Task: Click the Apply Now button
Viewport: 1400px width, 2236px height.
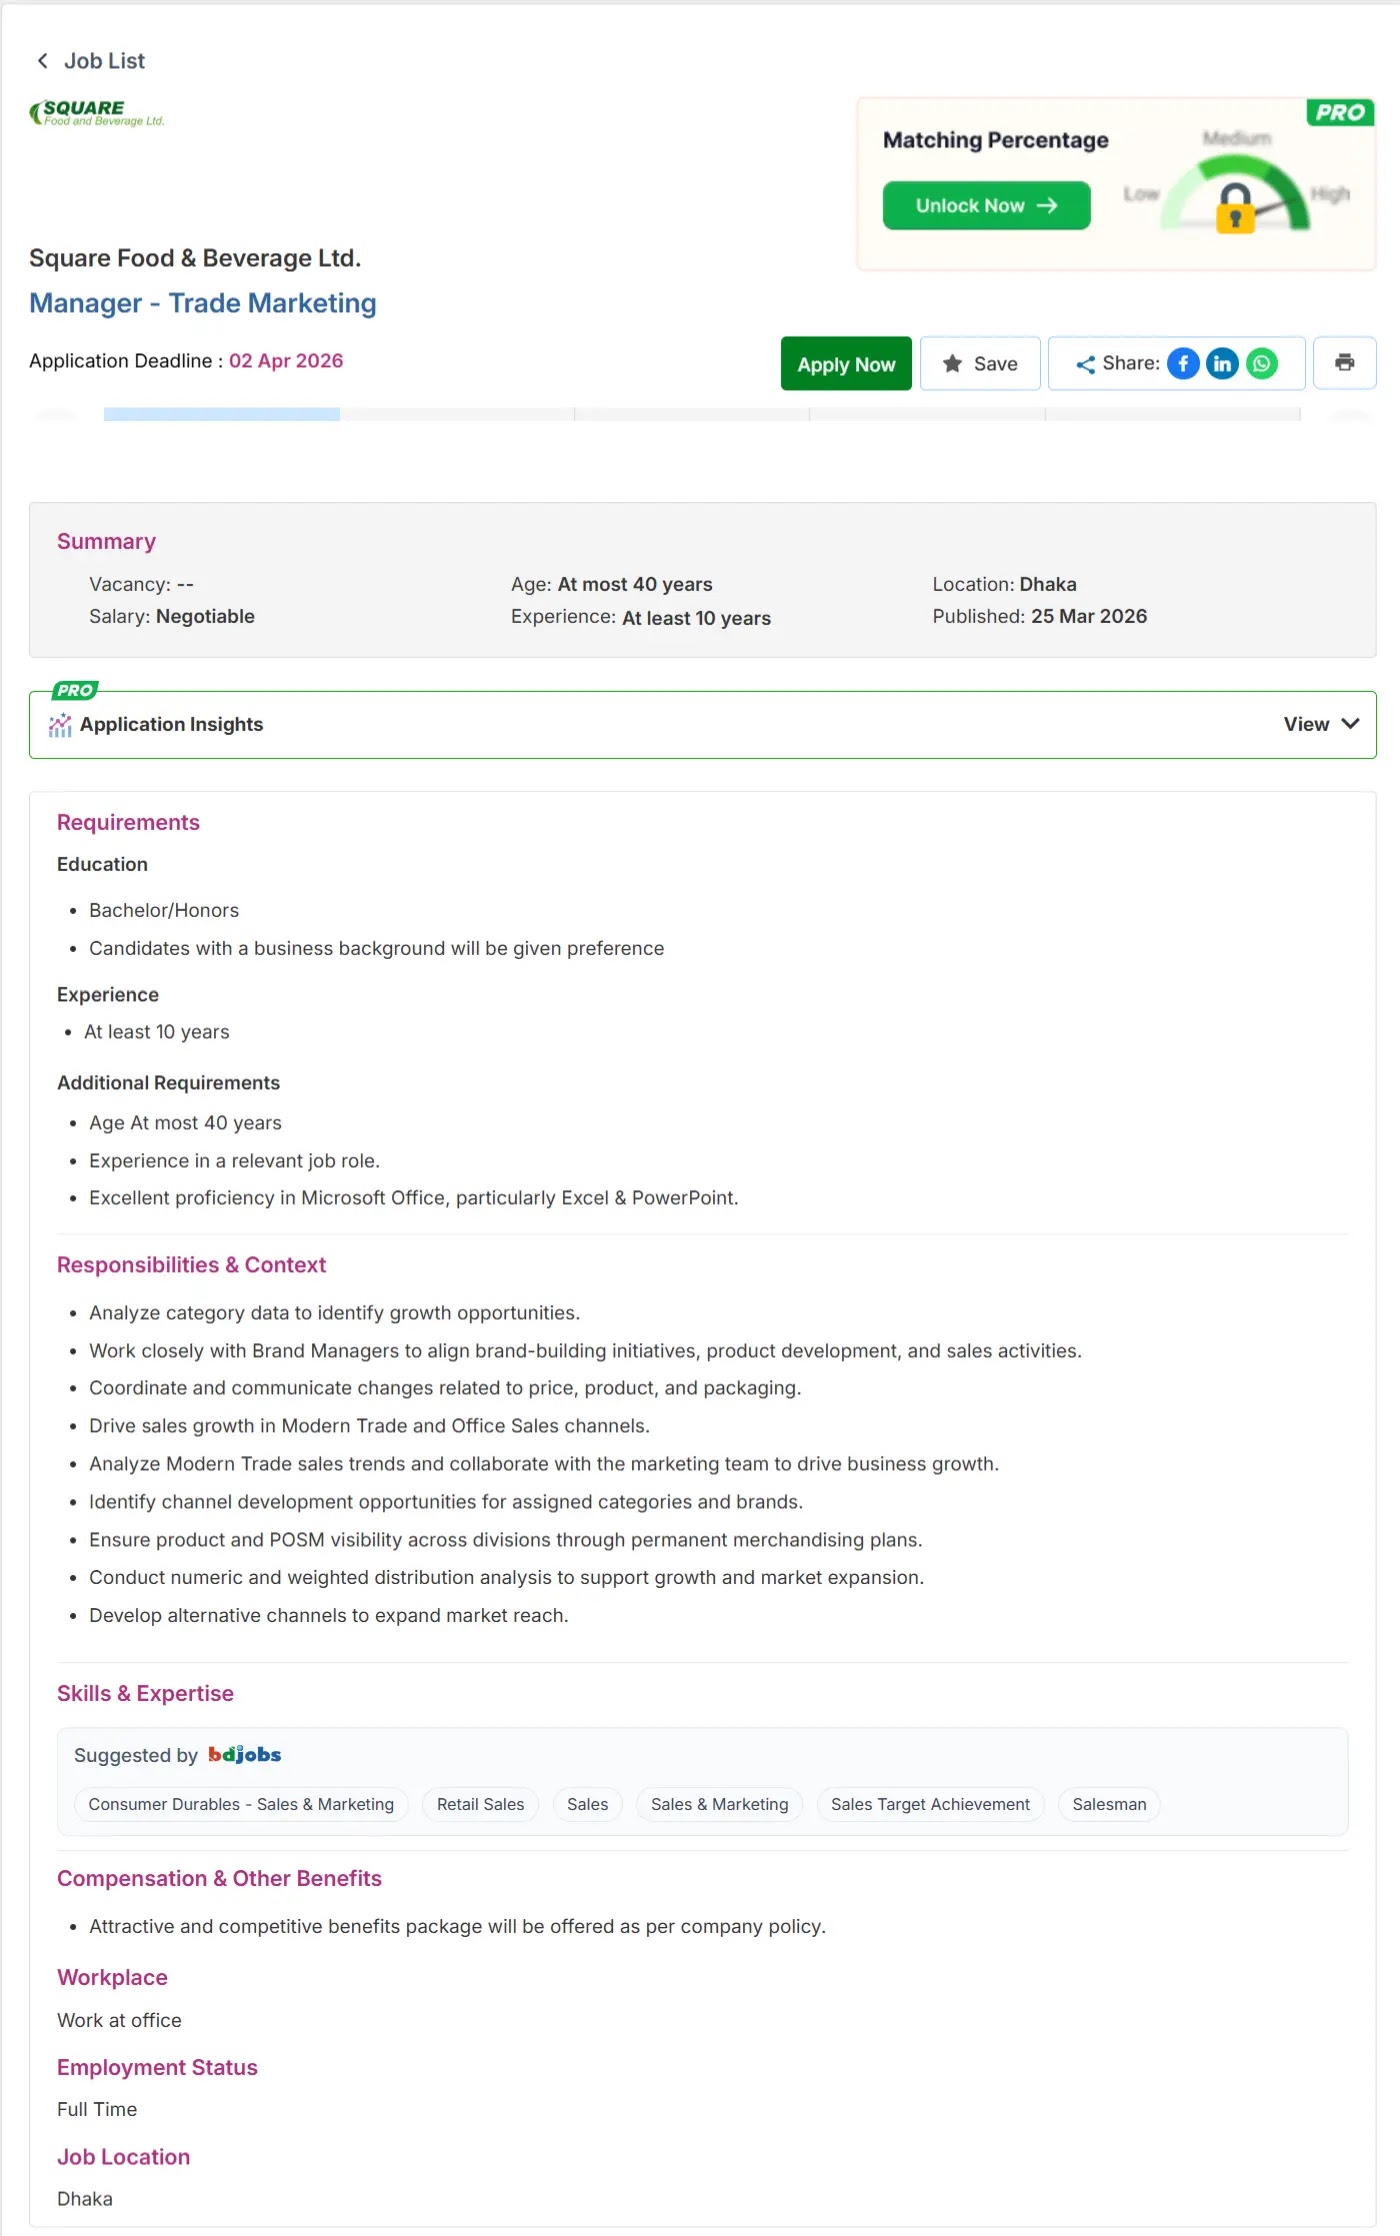Action: coord(846,364)
